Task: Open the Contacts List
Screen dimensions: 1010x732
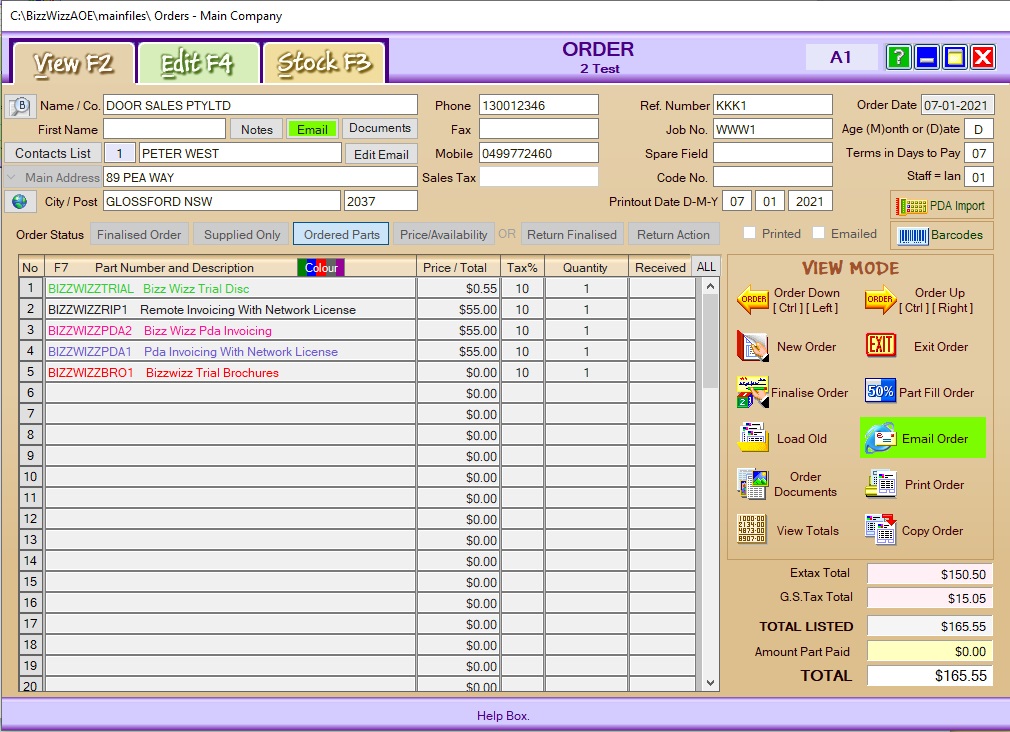Action: (53, 153)
